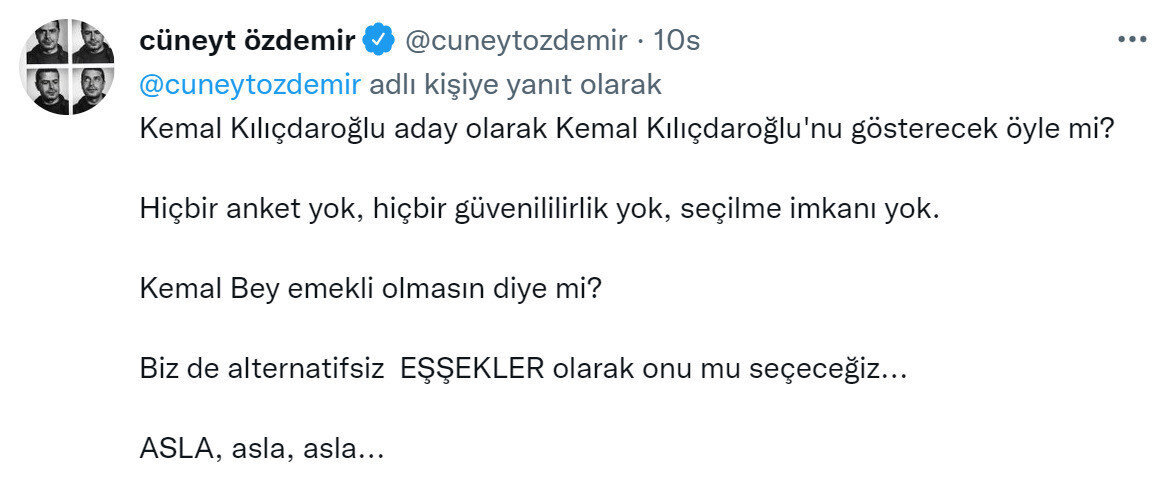Click the top-right photo in the avatar
Image resolution: width=1173 pixels, height=483 pixels.
click(91, 42)
